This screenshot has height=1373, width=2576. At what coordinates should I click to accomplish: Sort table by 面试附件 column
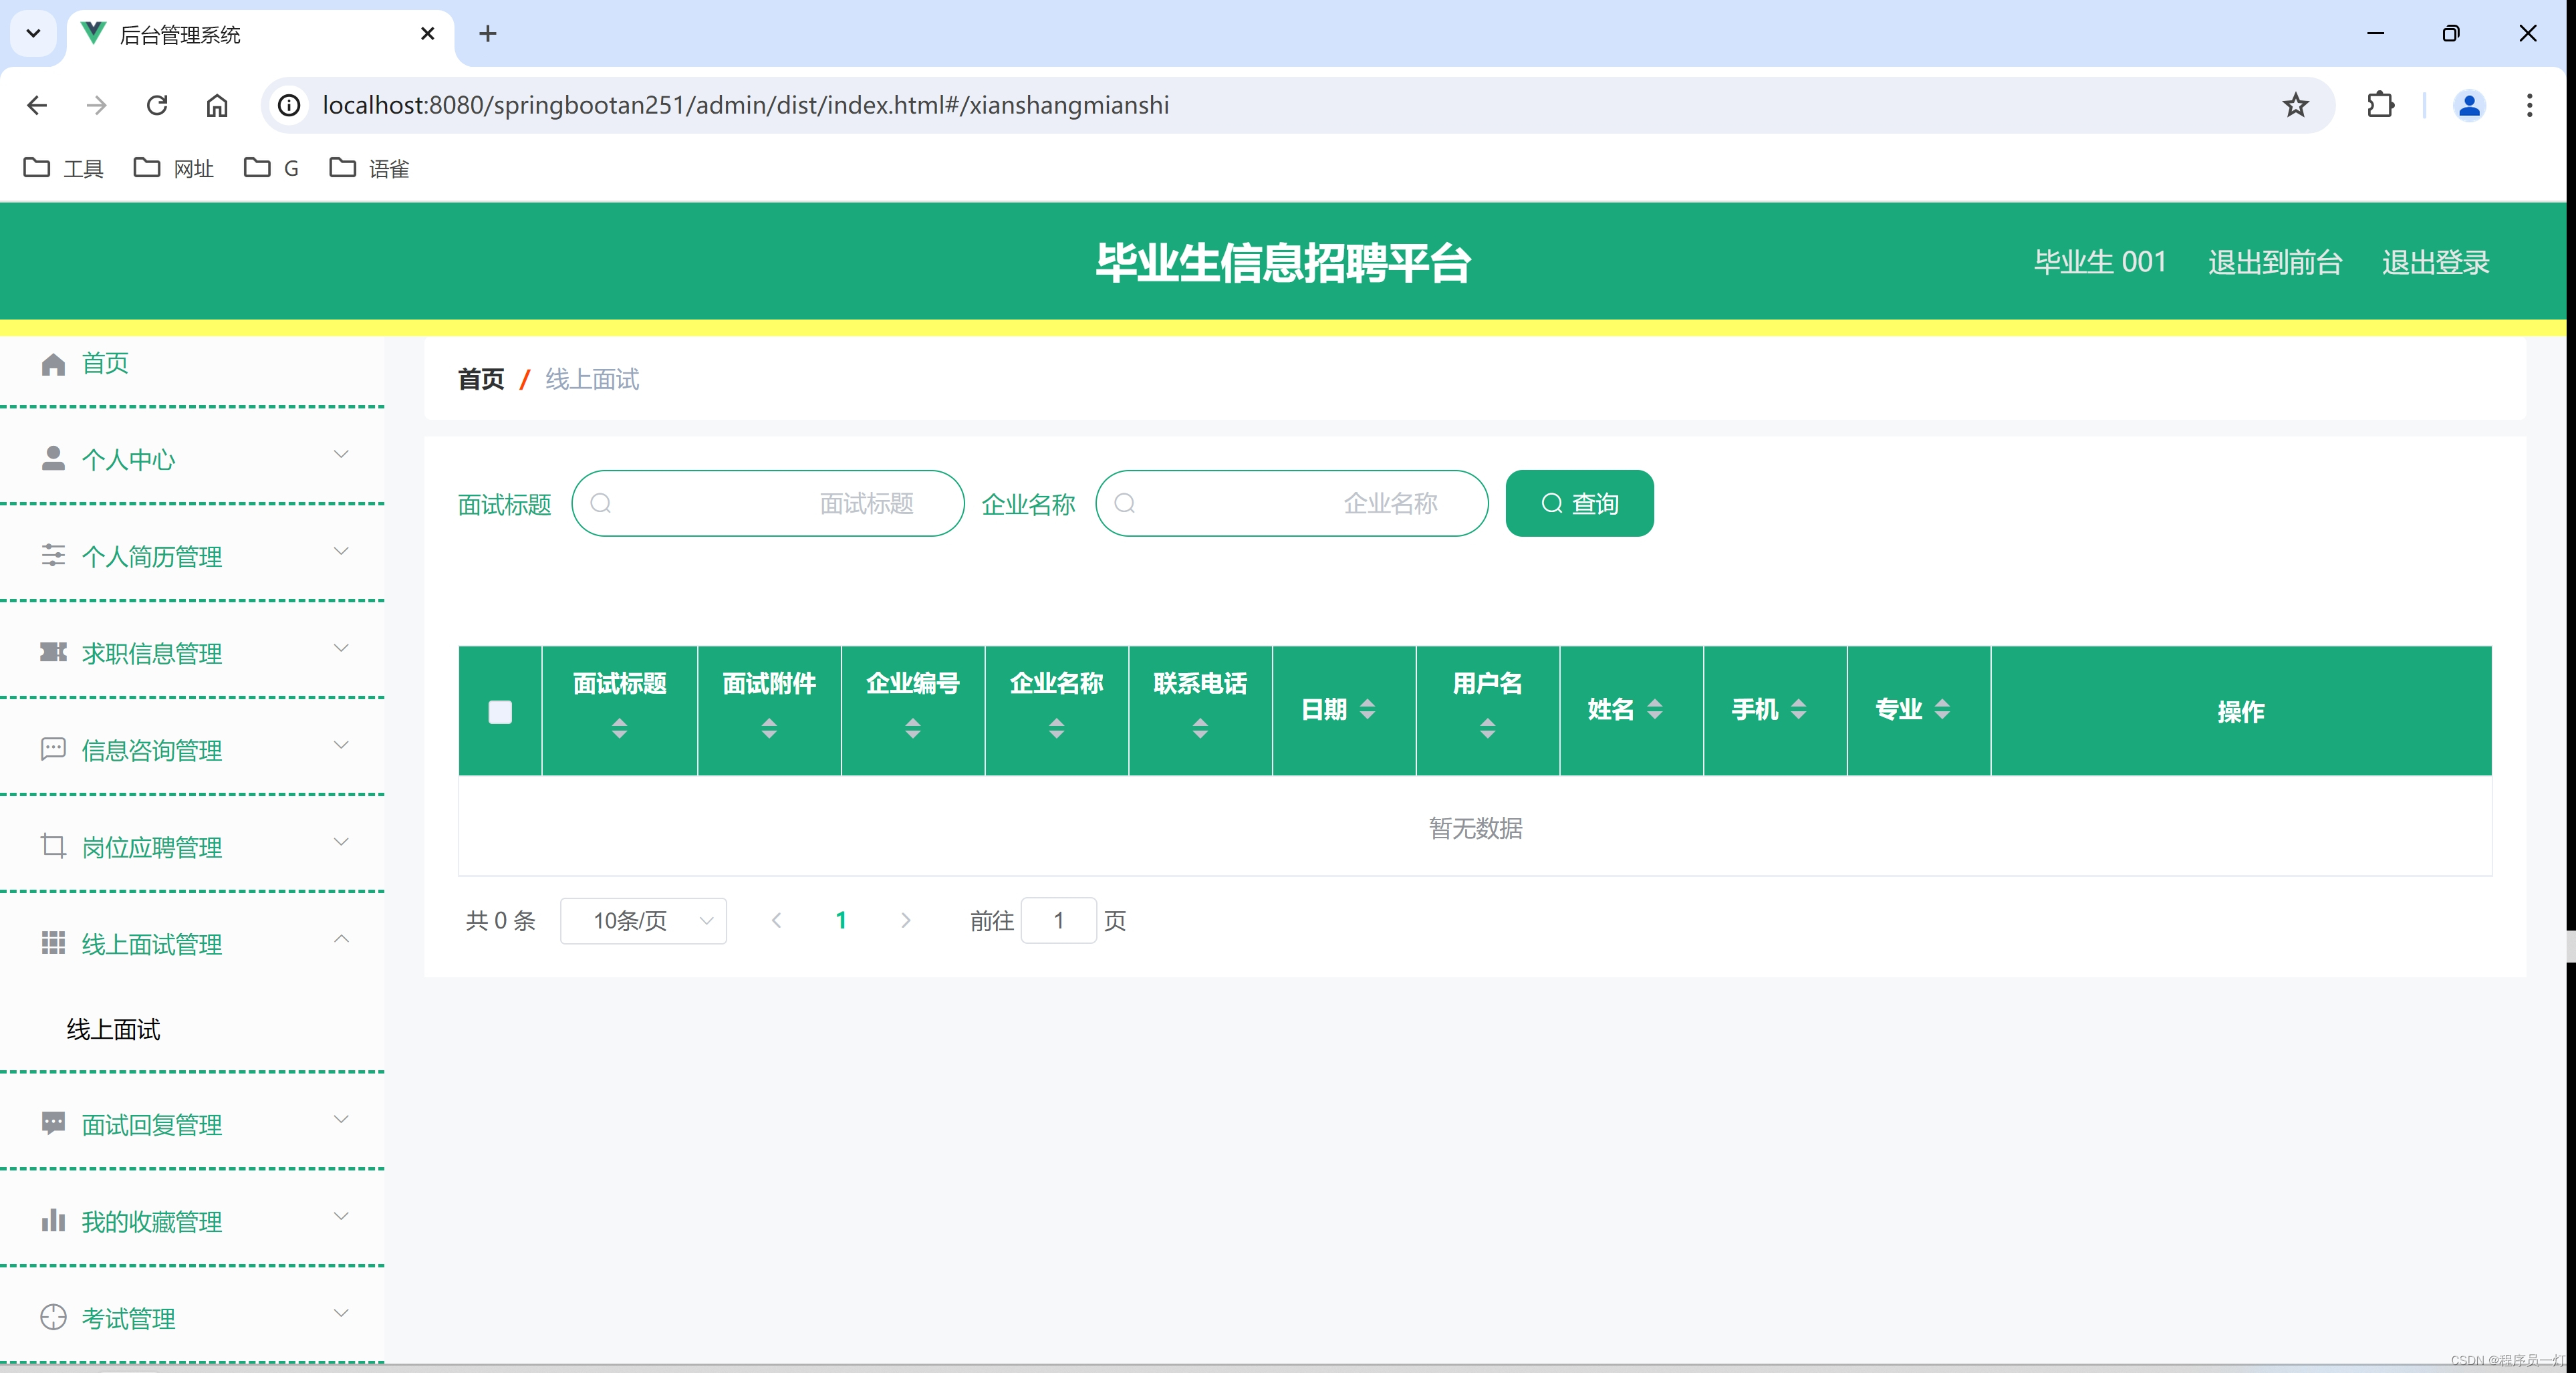coord(769,728)
